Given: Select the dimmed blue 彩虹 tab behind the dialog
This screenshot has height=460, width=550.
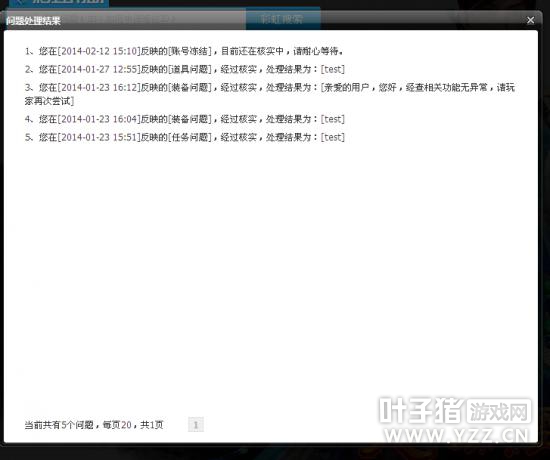Looking at the screenshot, I should pyautogui.click(x=283, y=19).
